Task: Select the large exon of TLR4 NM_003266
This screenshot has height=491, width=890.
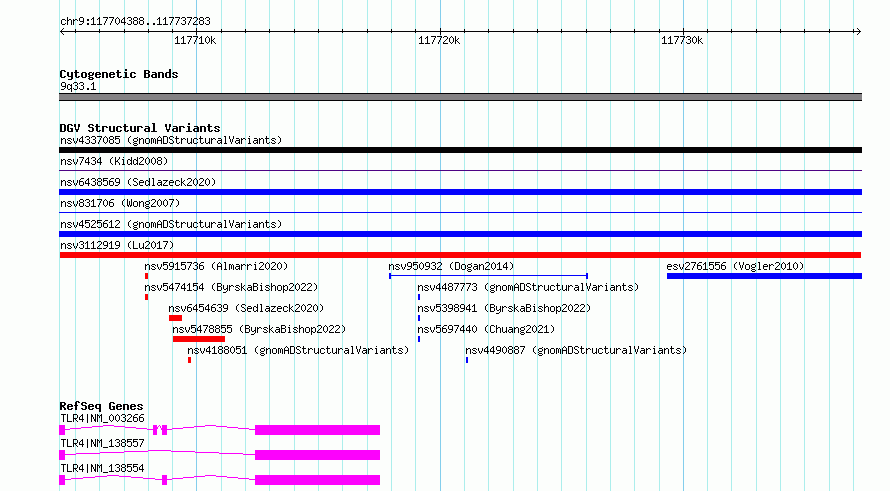Action: 317,430
